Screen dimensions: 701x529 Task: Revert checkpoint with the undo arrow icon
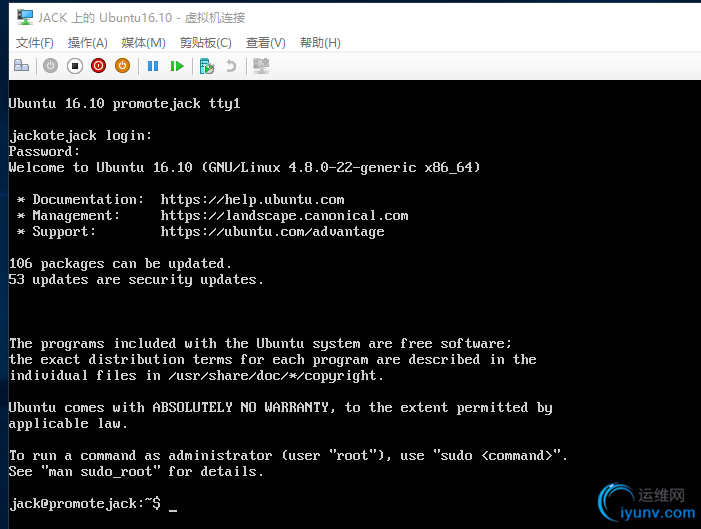[231, 66]
